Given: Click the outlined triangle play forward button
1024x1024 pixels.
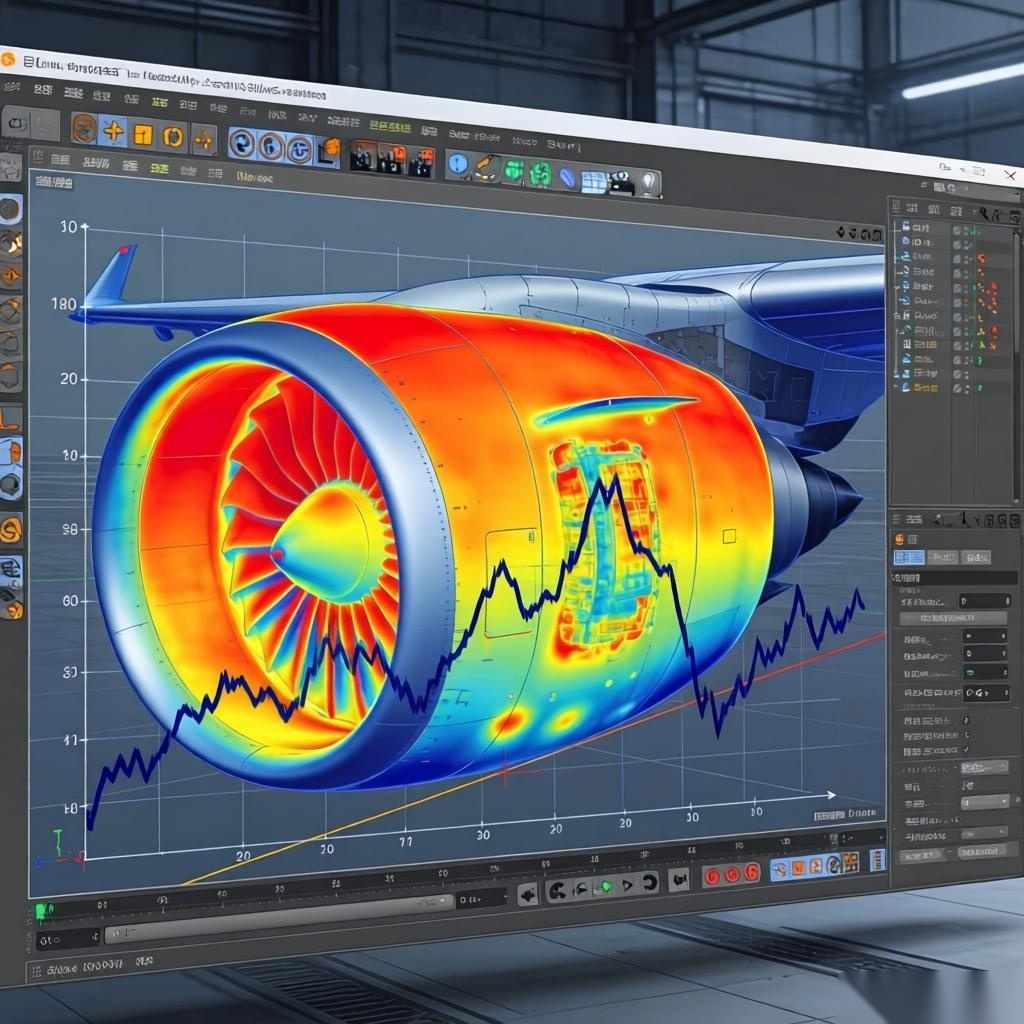Looking at the screenshot, I should (628, 885).
